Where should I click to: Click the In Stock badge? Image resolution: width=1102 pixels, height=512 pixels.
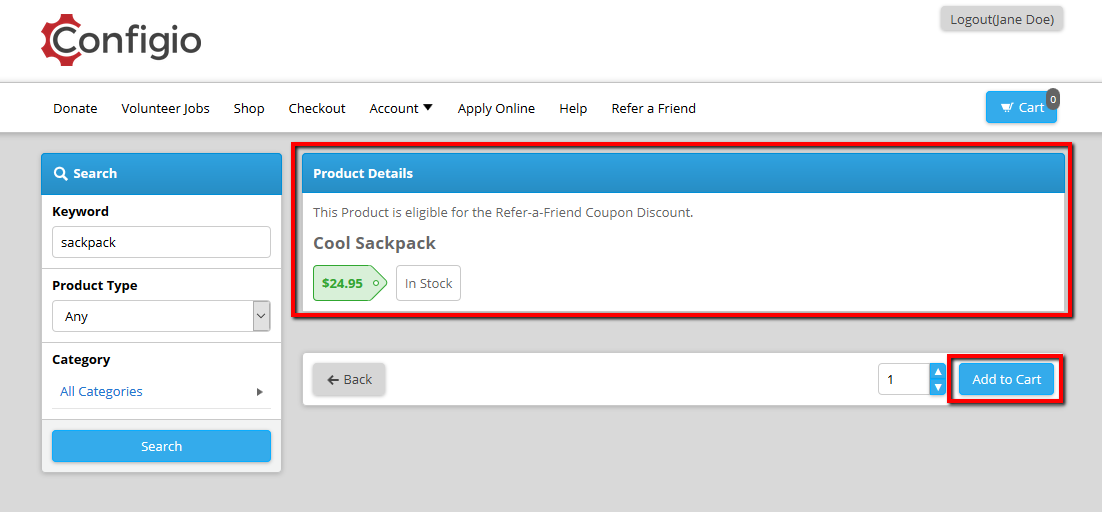(428, 283)
